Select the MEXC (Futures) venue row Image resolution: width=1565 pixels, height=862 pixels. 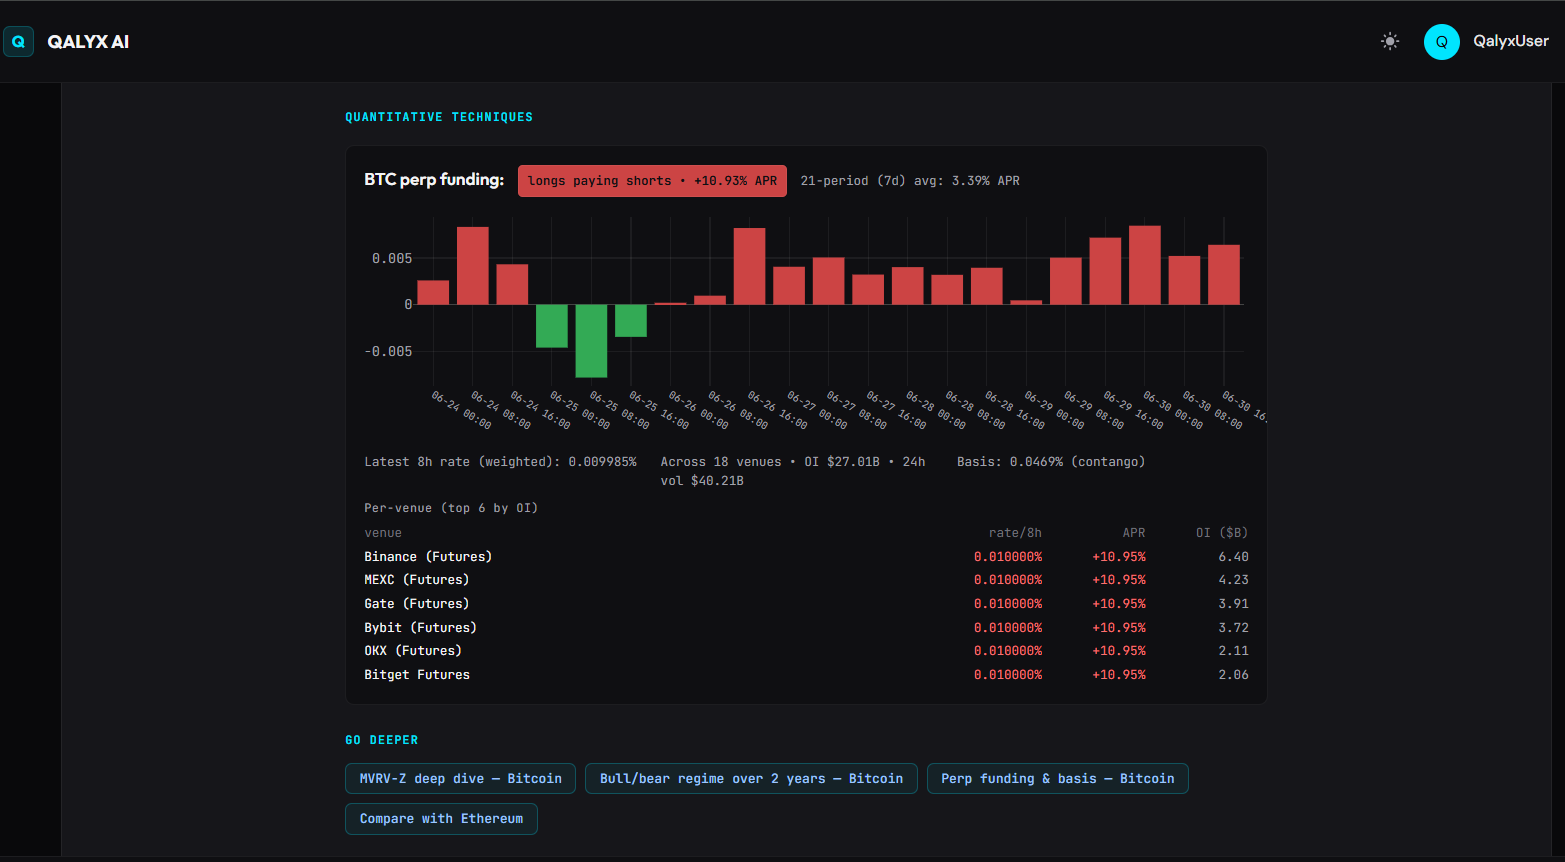[806, 580]
